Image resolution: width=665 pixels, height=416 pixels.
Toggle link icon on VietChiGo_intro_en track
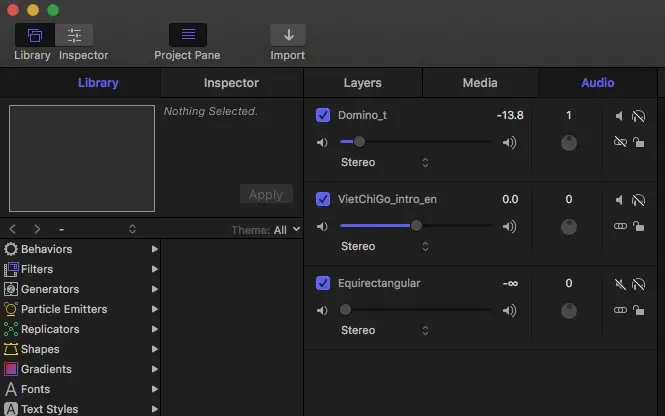coord(619,226)
